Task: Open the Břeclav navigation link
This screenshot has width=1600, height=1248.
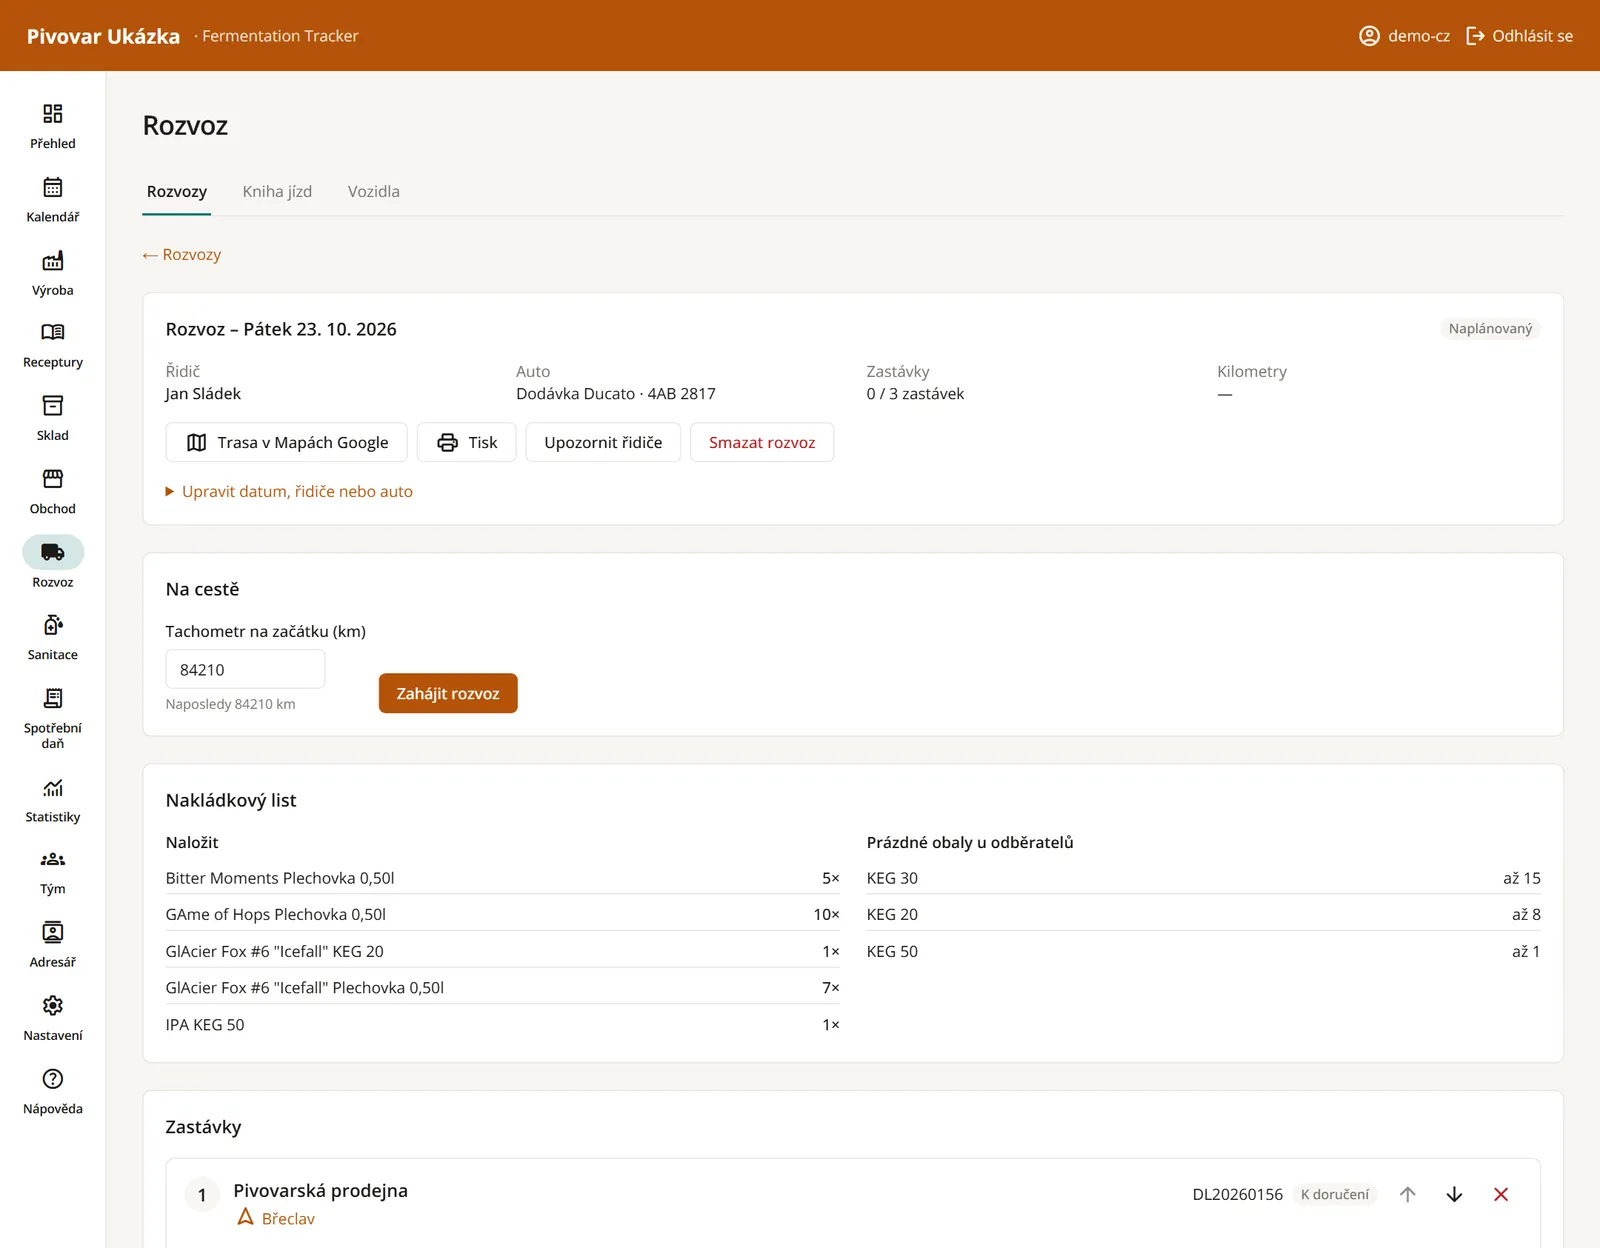Action: 276,1218
